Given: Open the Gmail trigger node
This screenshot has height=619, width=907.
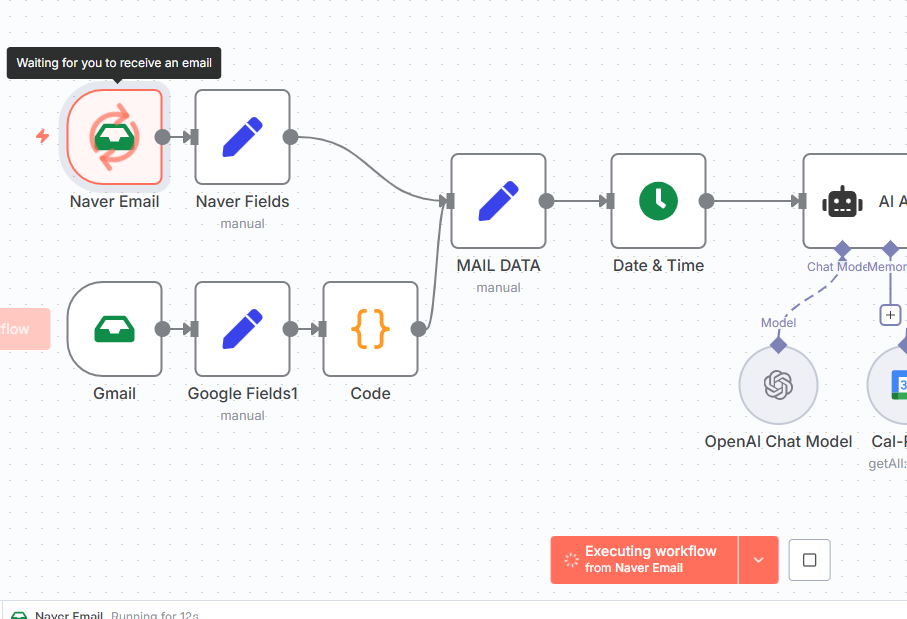Looking at the screenshot, I should 115,329.
